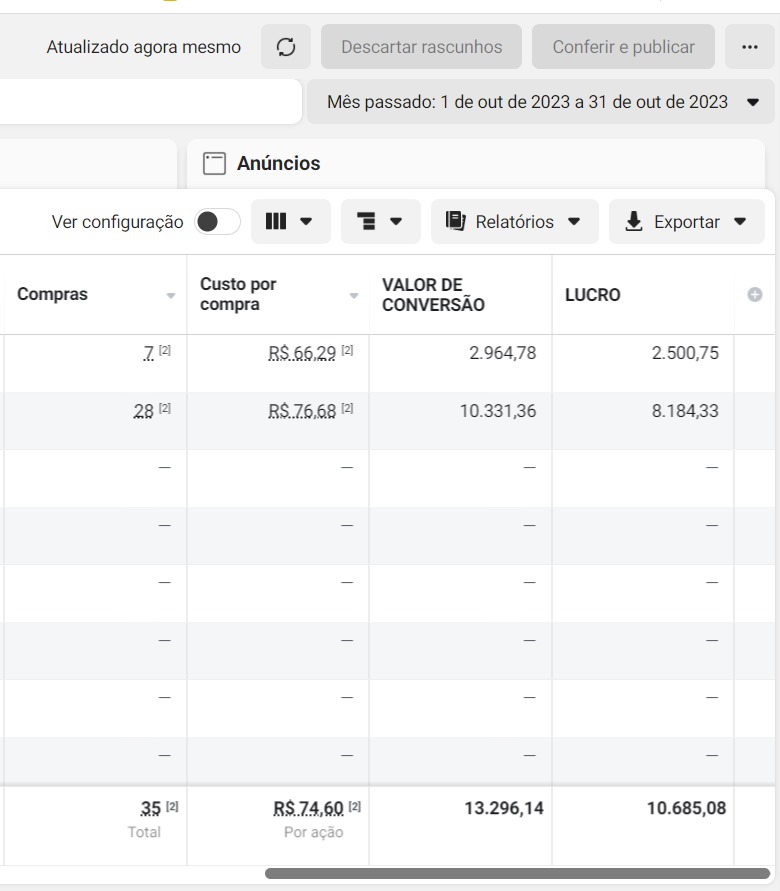Click the Anúncios panel icon
Image resolution: width=780 pixels, height=891 pixels.
tap(212, 163)
